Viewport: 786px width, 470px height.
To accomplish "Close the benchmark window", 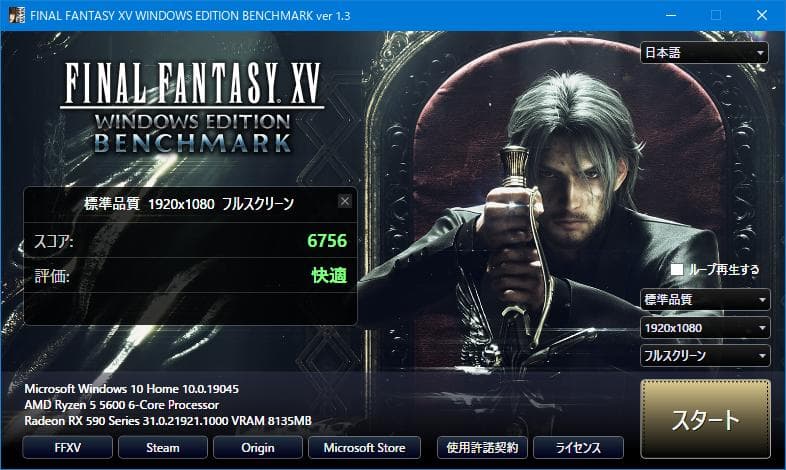I will [x=762, y=16].
